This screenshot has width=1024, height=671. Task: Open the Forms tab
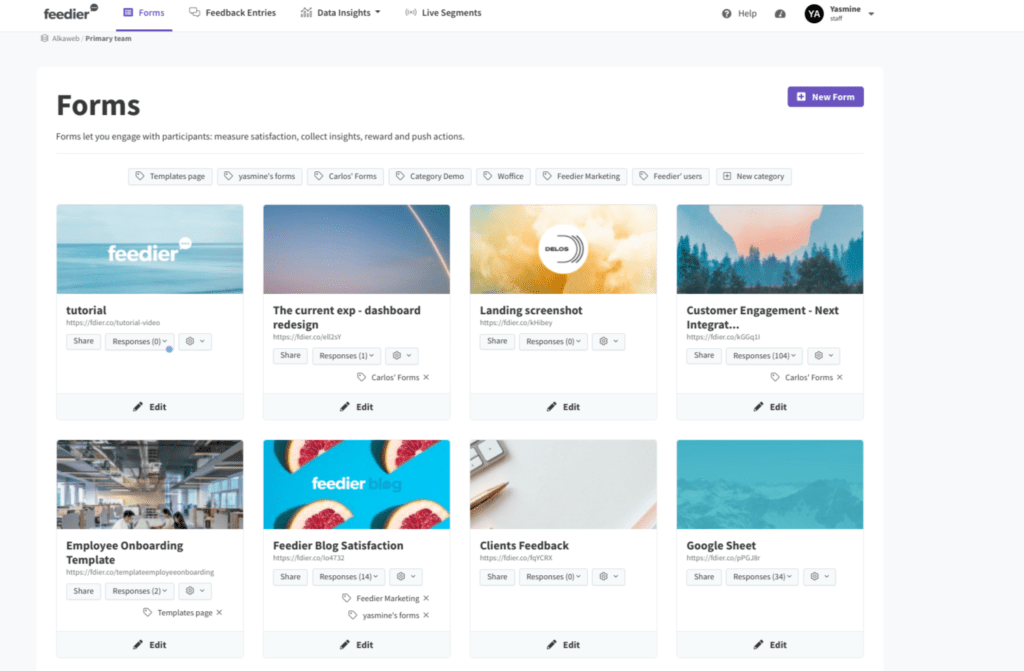point(144,13)
